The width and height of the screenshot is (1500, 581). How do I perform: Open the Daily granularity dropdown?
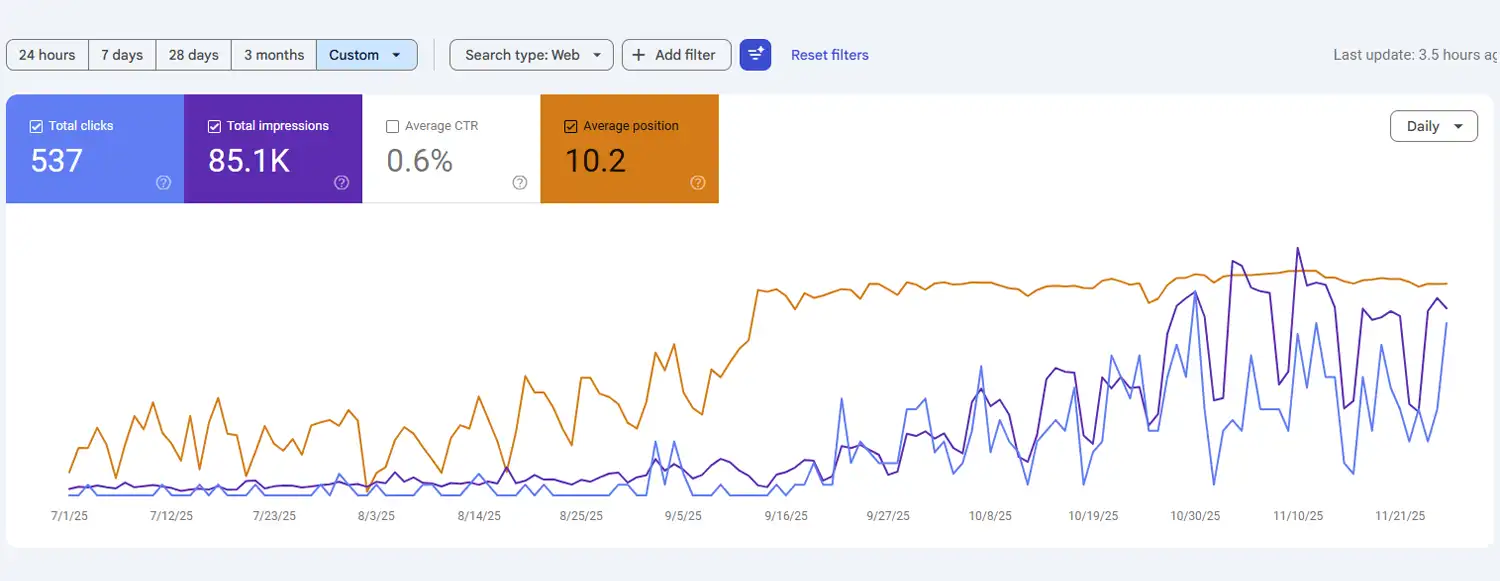[x=1433, y=125]
